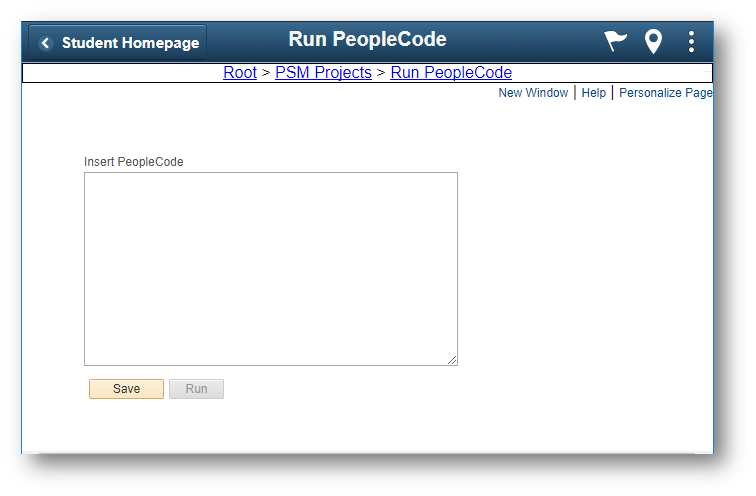Focus the Insert PeopleCode text area
The height and width of the screenshot is (496, 756).
[271, 269]
